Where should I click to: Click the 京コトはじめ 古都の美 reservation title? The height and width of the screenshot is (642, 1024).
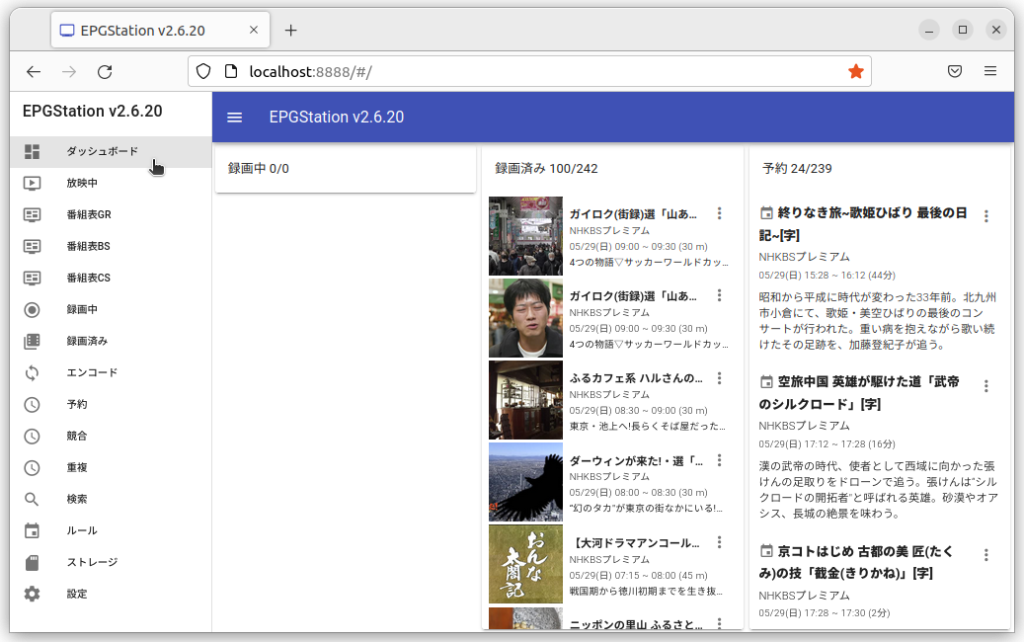pyautogui.click(x=856, y=562)
